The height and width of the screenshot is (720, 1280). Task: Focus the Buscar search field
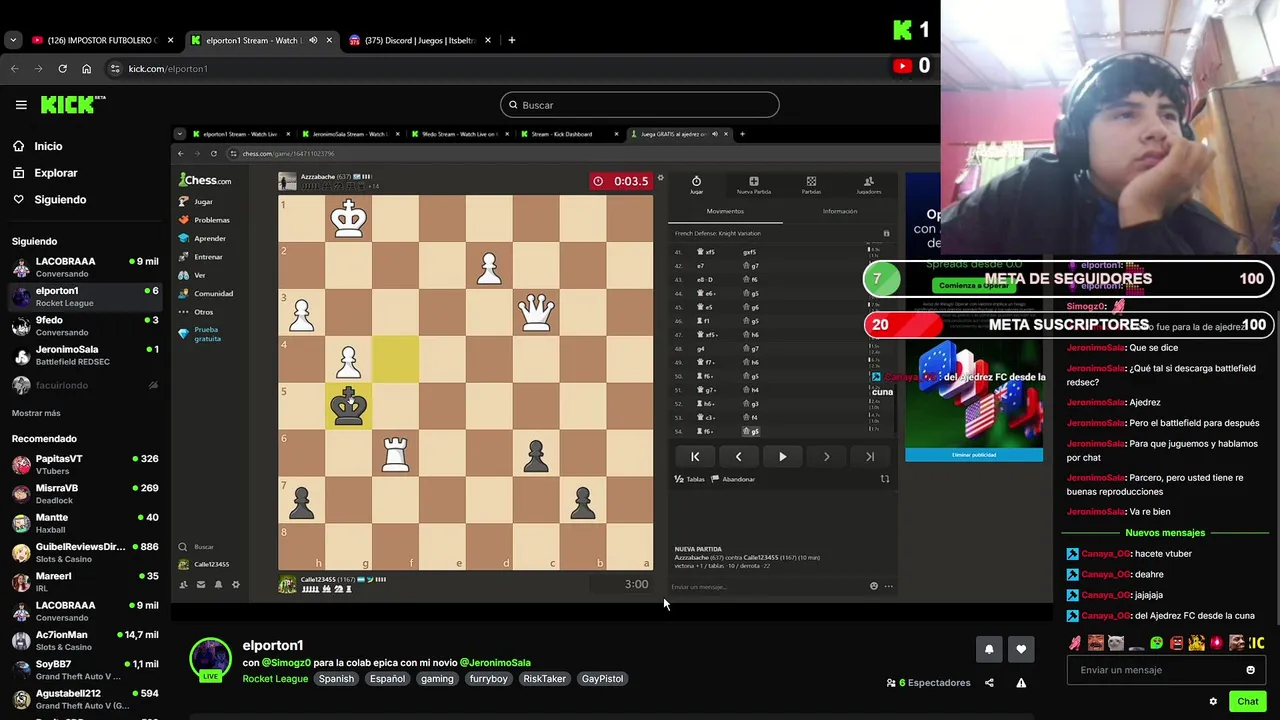tap(640, 105)
